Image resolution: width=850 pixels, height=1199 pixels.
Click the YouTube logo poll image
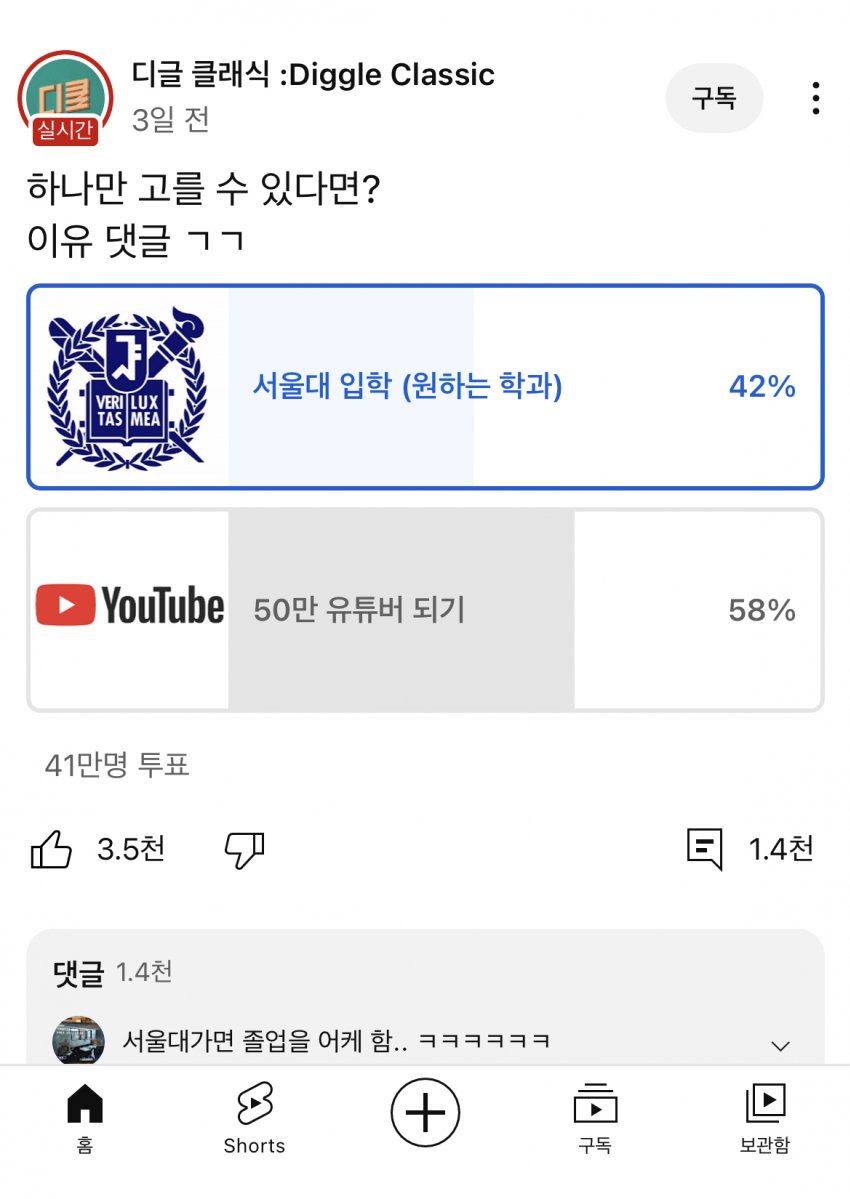[129, 607]
